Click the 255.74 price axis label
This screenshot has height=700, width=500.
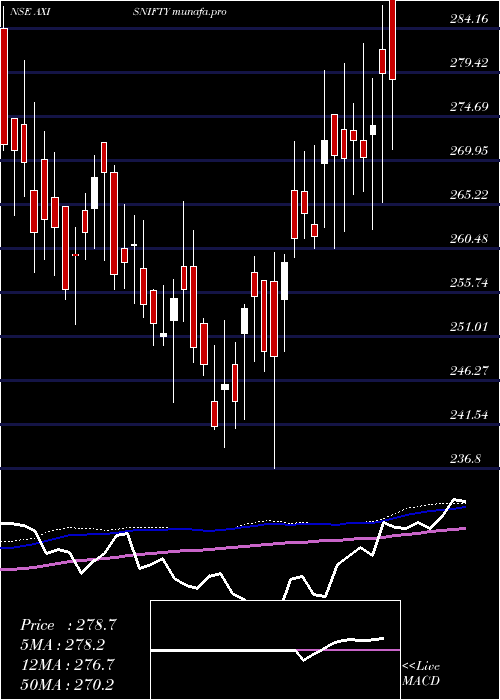pyautogui.click(x=469, y=283)
